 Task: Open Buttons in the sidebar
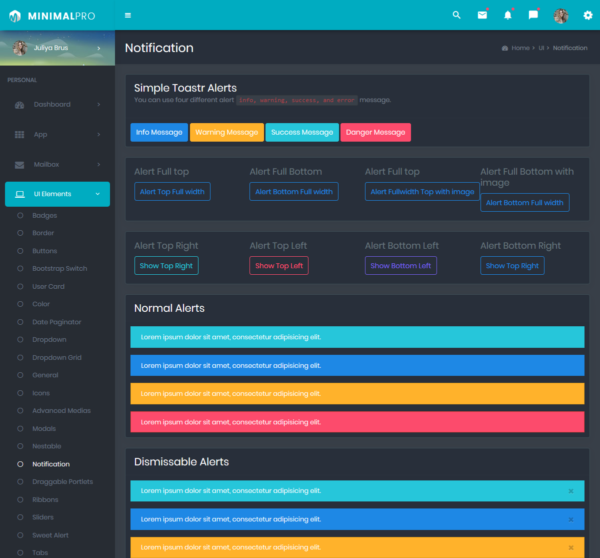[x=44, y=251]
